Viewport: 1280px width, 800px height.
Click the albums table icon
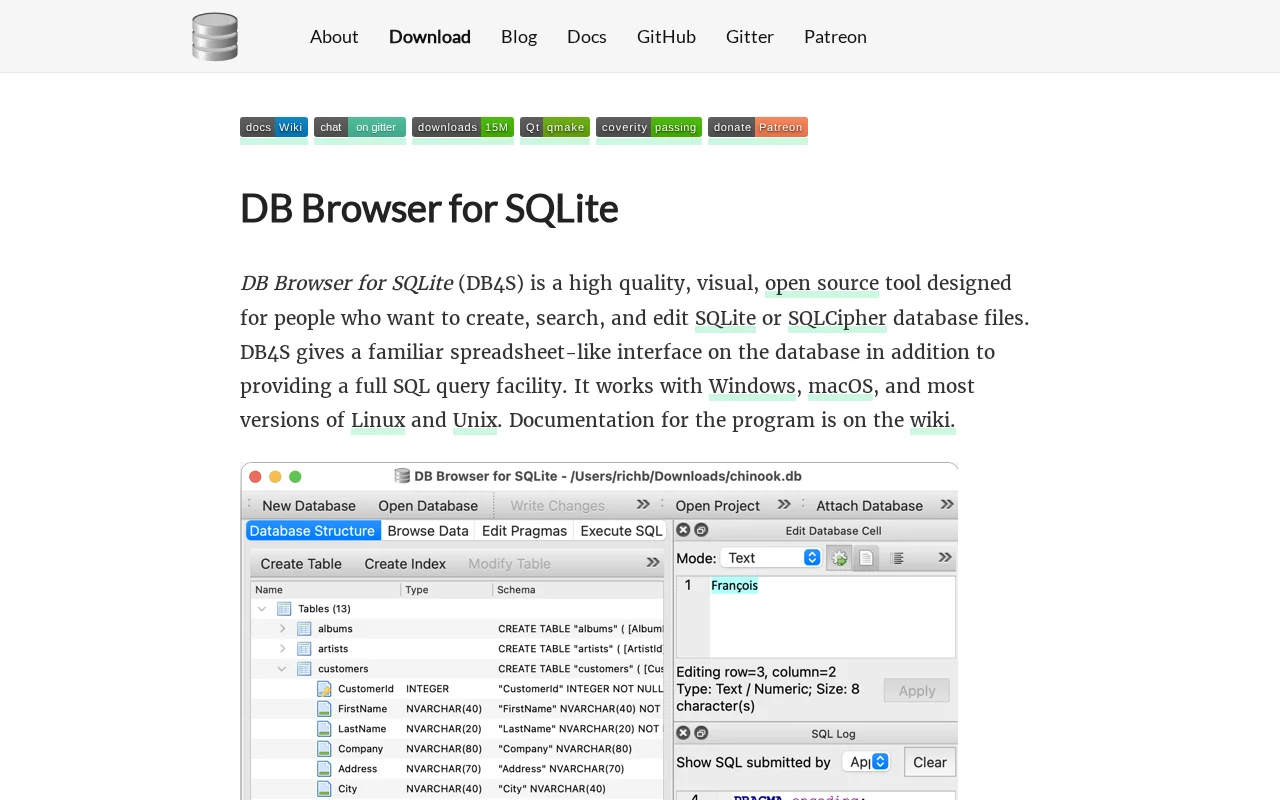coord(304,629)
